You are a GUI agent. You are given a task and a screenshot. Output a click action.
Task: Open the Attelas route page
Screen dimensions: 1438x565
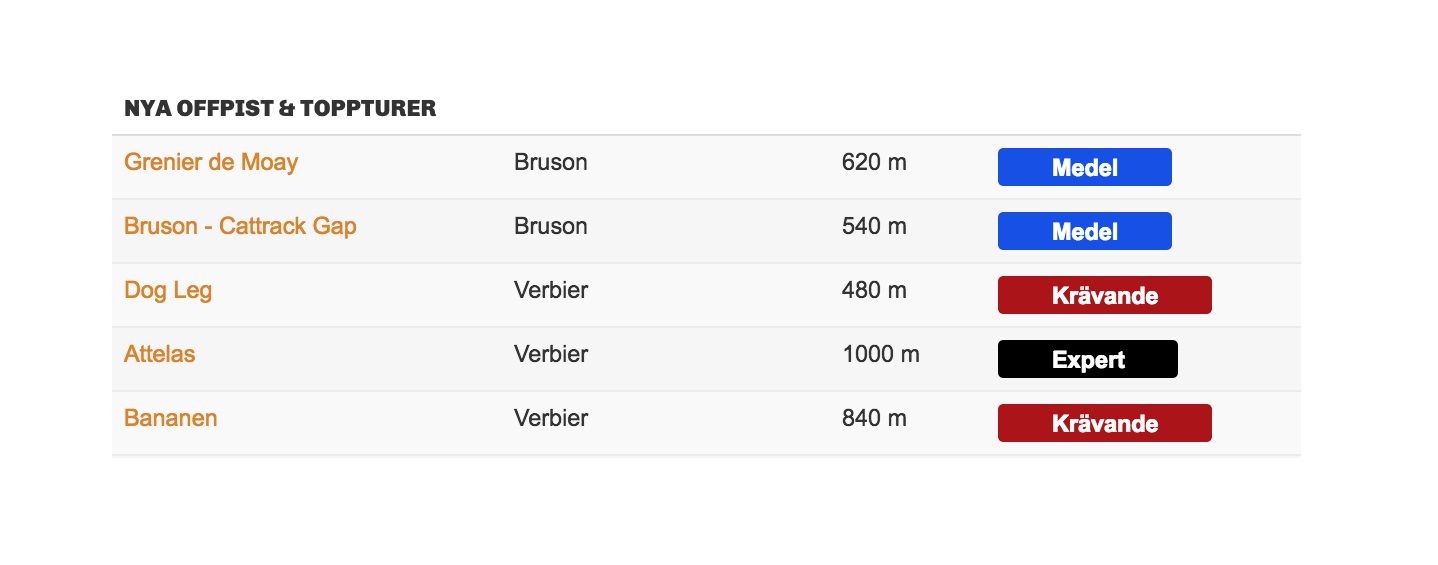[160, 354]
